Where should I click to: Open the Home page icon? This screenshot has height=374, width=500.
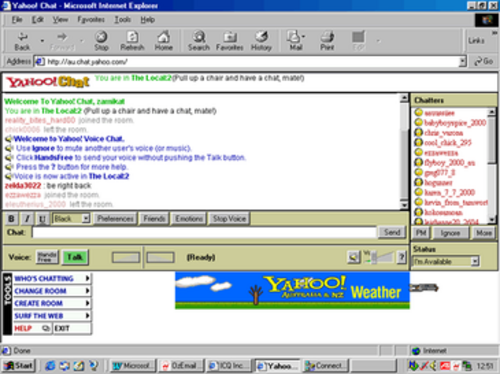[x=163, y=41]
